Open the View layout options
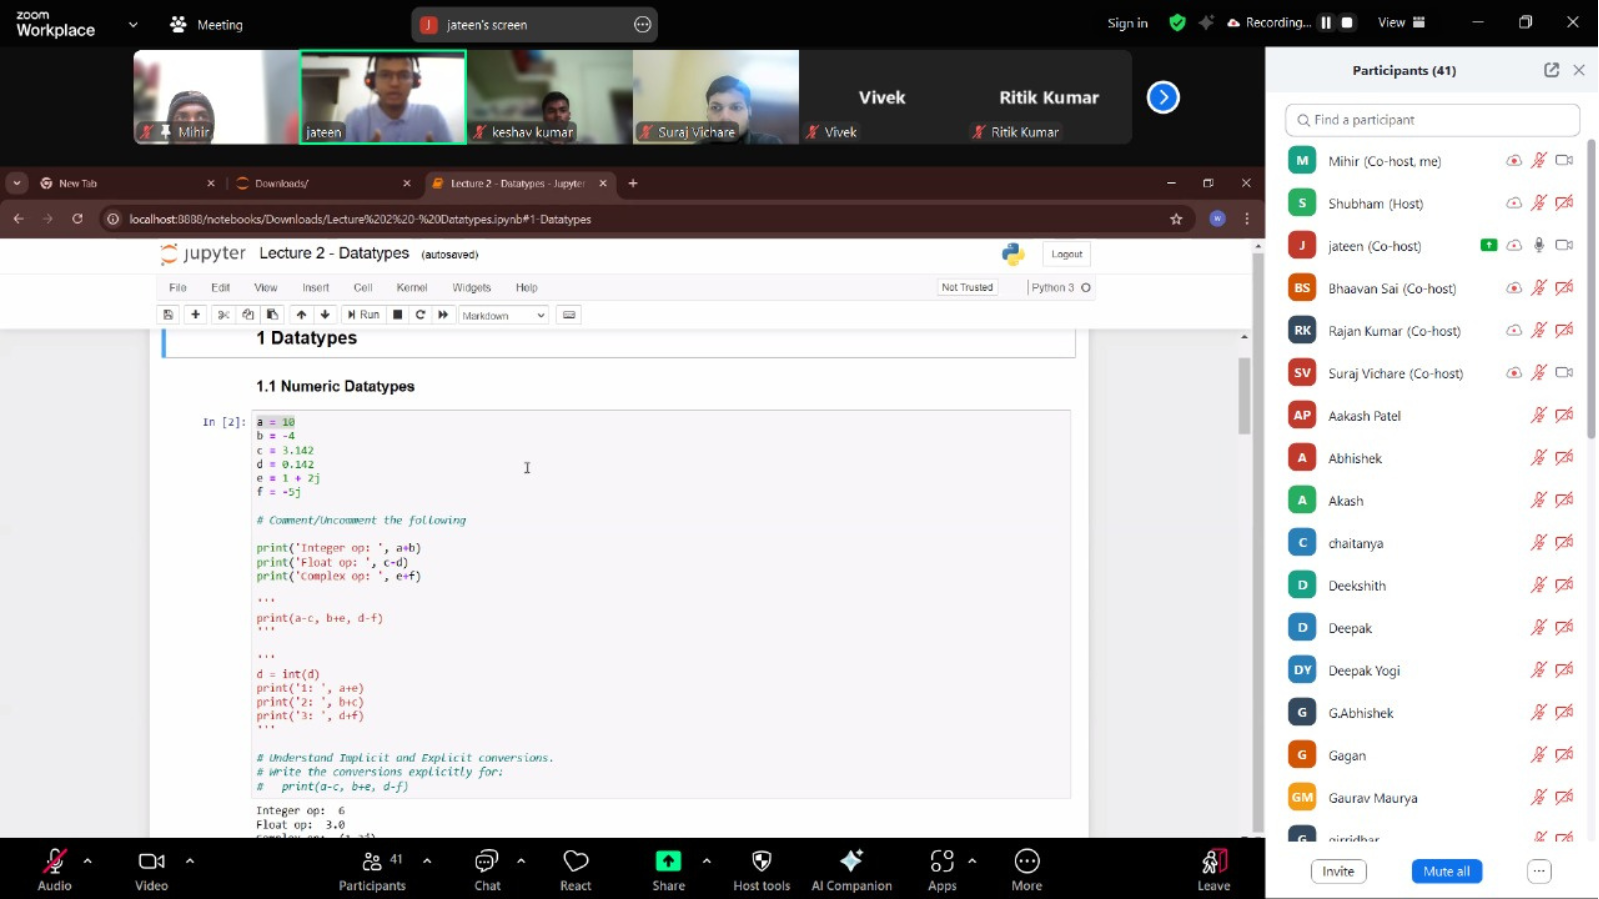The height and width of the screenshot is (899, 1599). pyautogui.click(x=1402, y=23)
